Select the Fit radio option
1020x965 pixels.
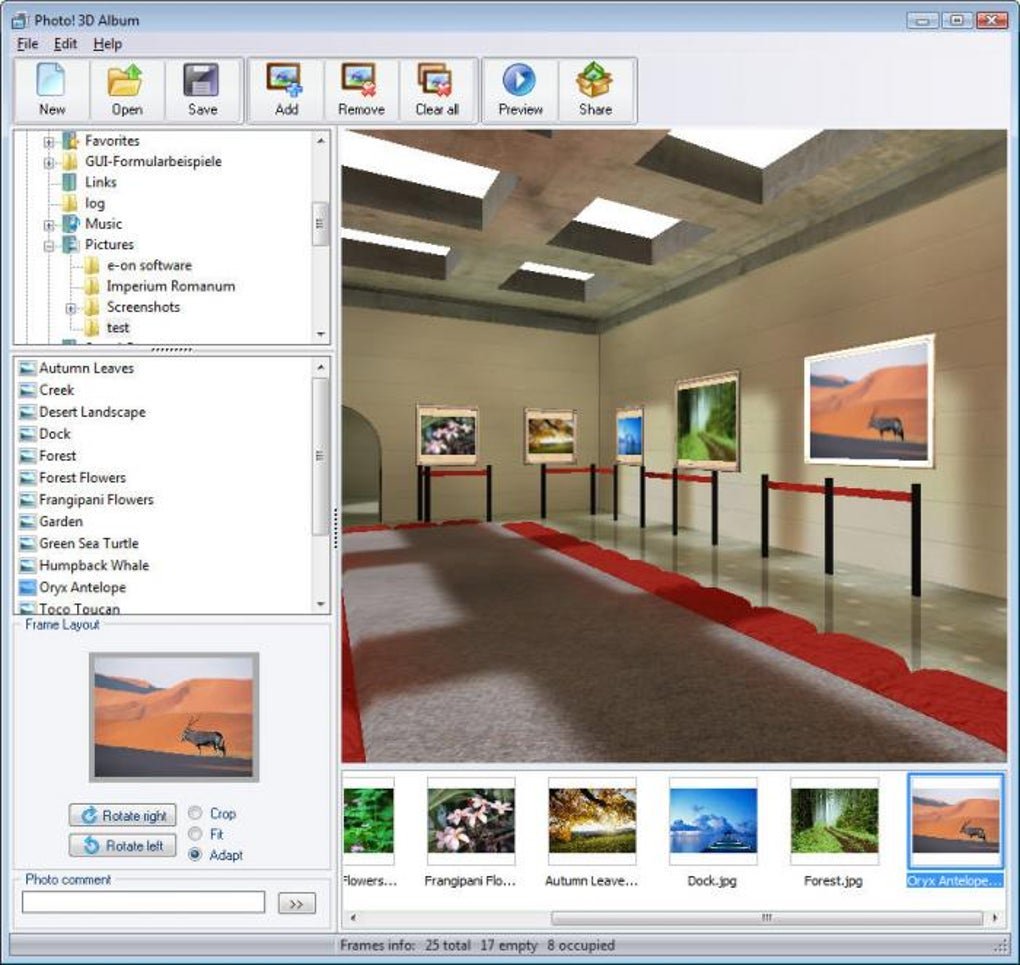(x=195, y=834)
